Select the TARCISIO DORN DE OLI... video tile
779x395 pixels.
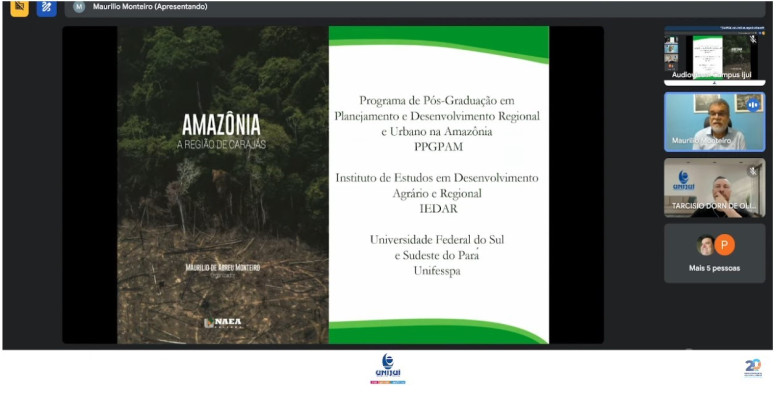pos(714,188)
